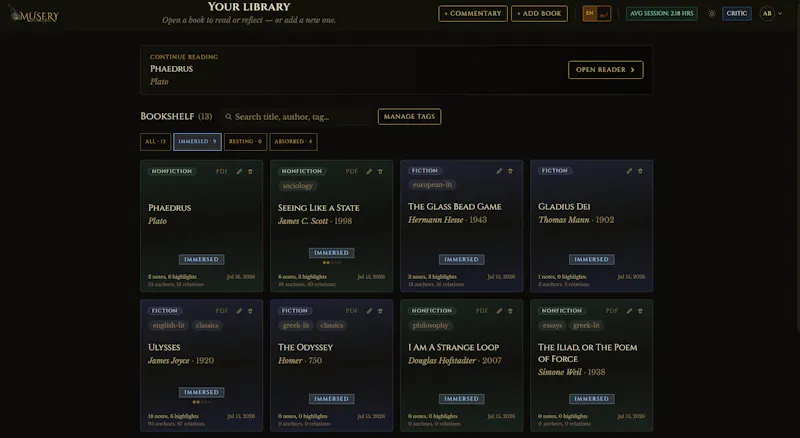Switch language to EN
Image resolution: width=800 pixels, height=438 pixels.
pos(590,14)
